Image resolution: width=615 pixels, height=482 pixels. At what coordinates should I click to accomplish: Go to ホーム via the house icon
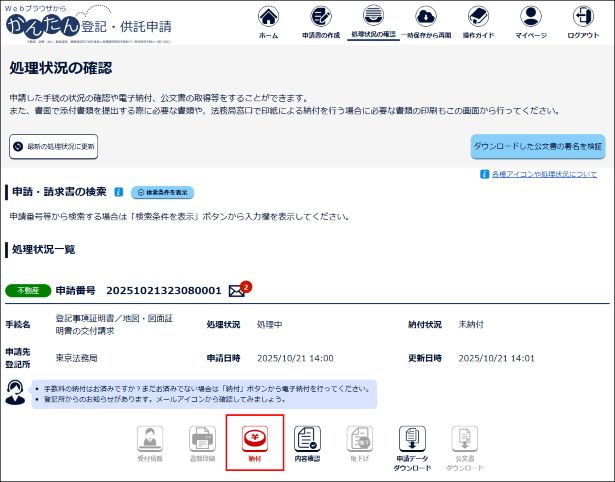(268, 17)
